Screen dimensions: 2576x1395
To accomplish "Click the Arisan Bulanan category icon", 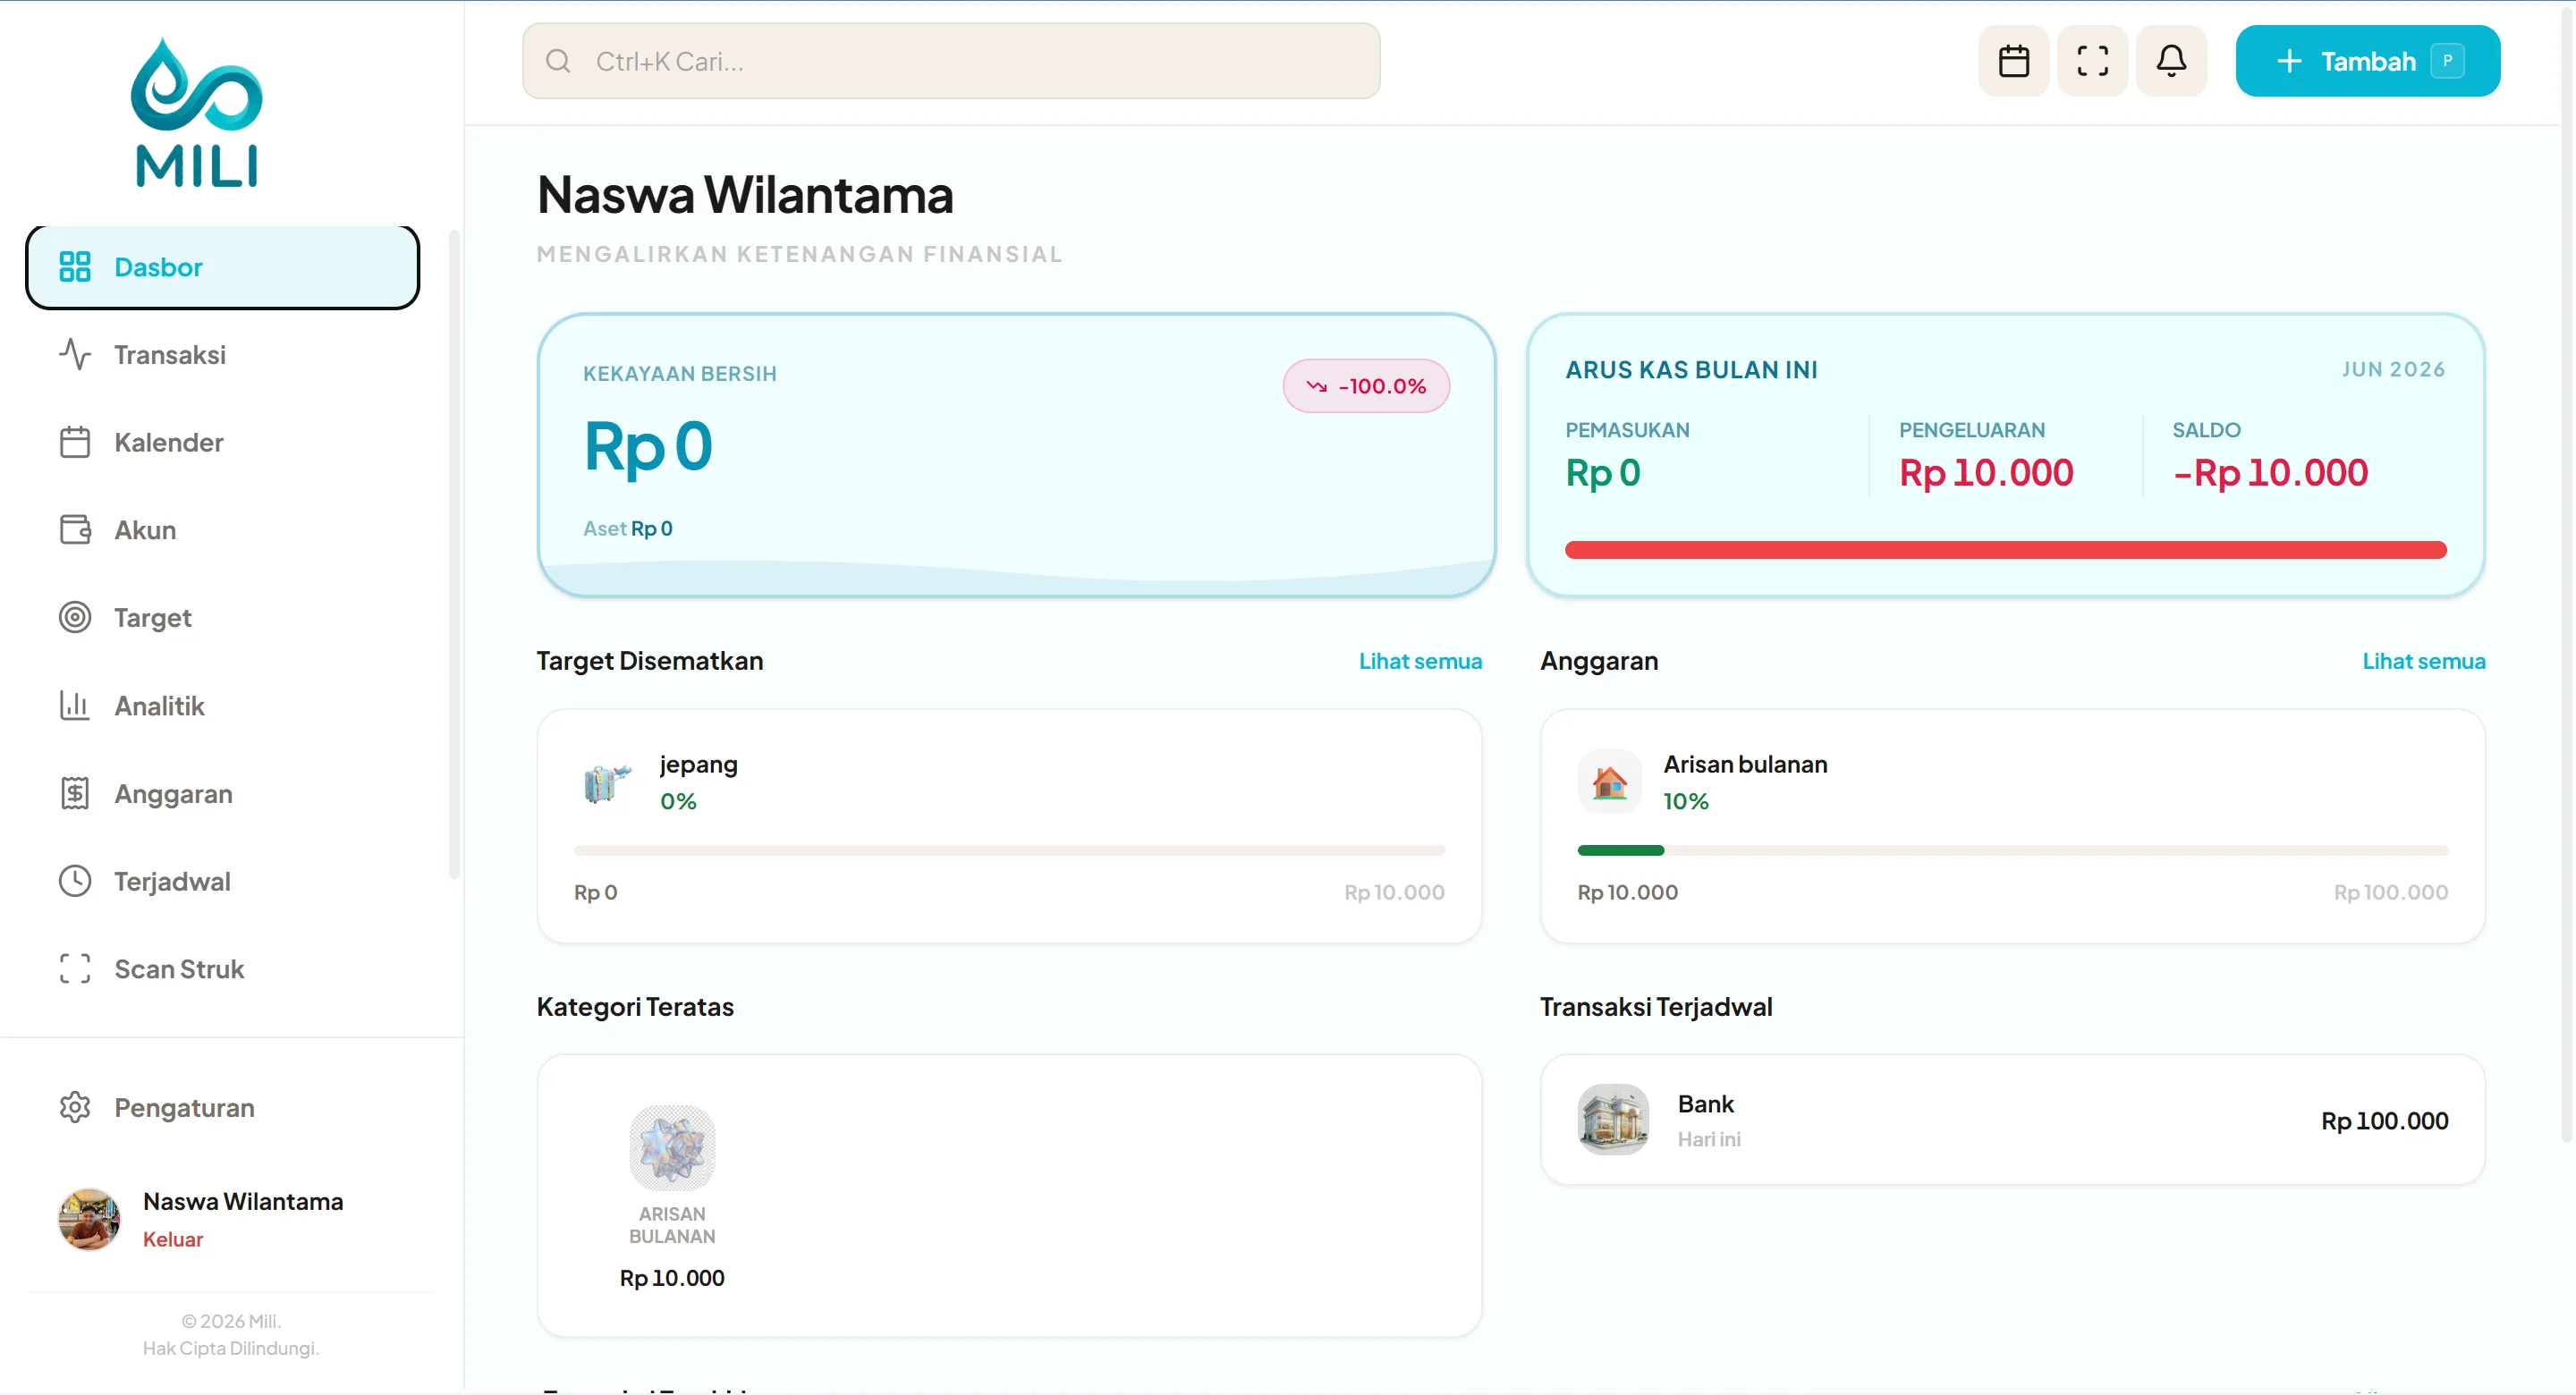I will coord(672,1147).
